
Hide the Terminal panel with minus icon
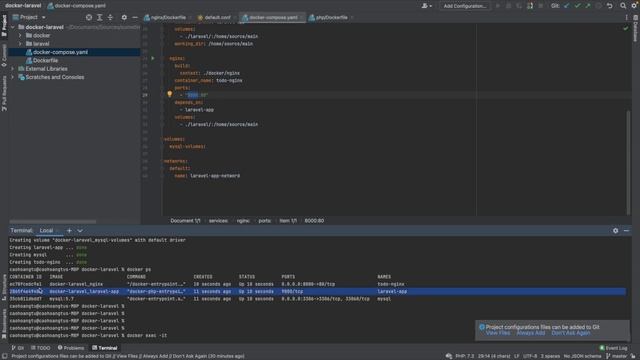pyautogui.click(x=627, y=231)
